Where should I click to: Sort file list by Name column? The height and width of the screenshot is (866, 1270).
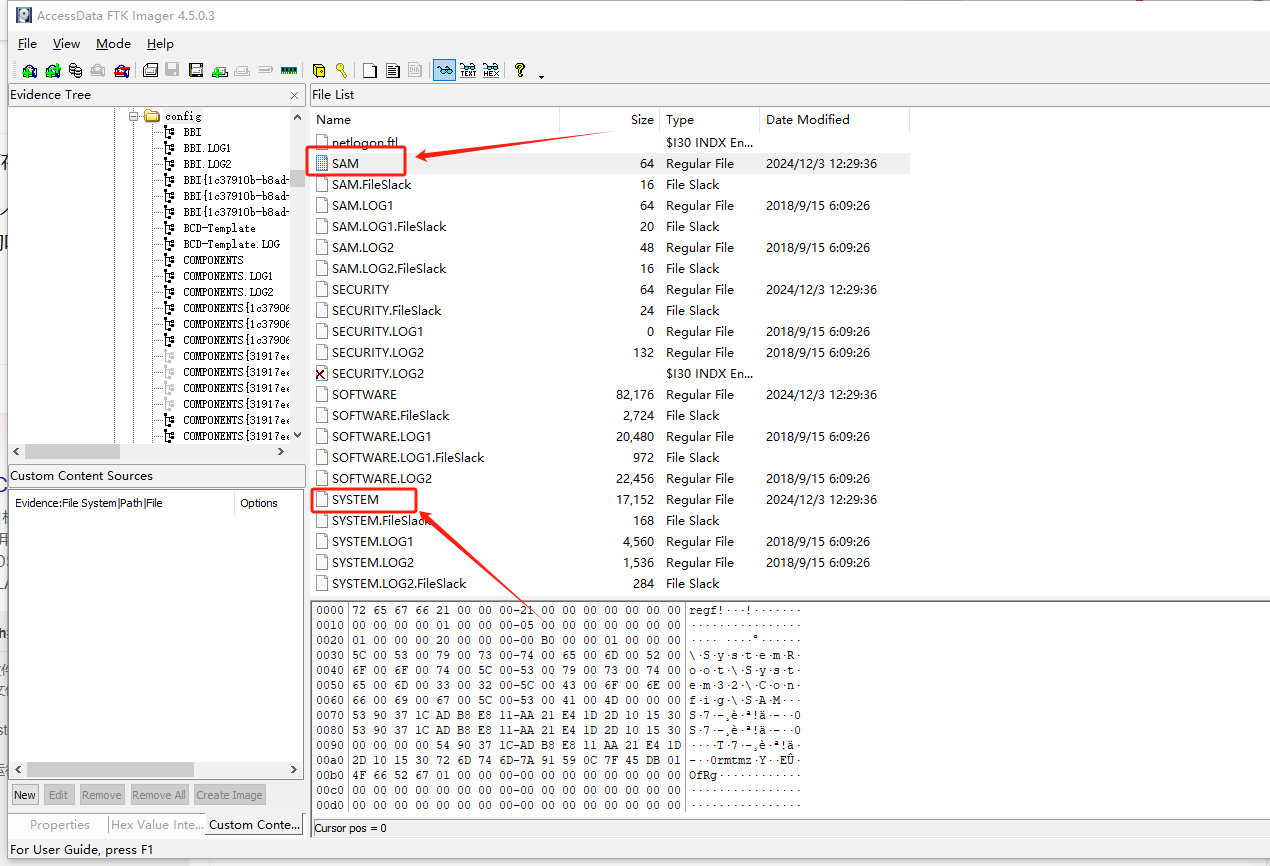tap(434, 119)
